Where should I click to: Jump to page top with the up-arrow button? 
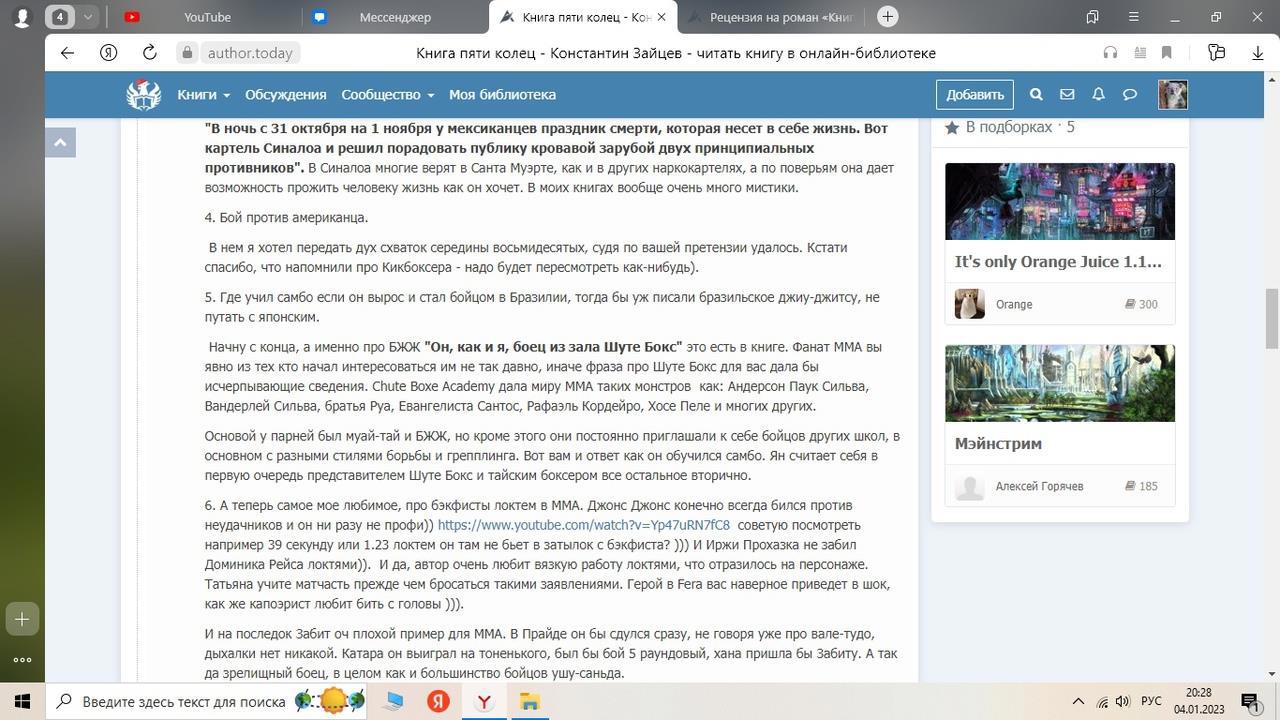[x=60, y=143]
